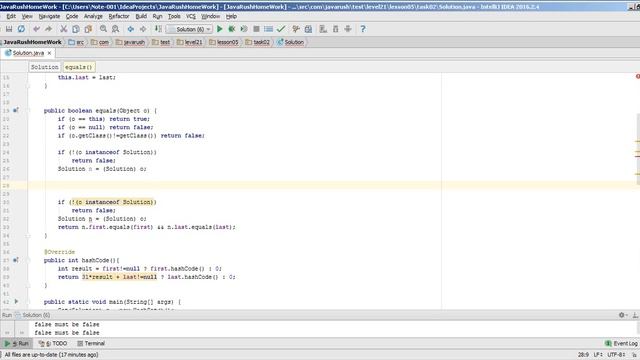Click the editor error stripe indicator
This screenshot has height=360, width=640.
638,76
